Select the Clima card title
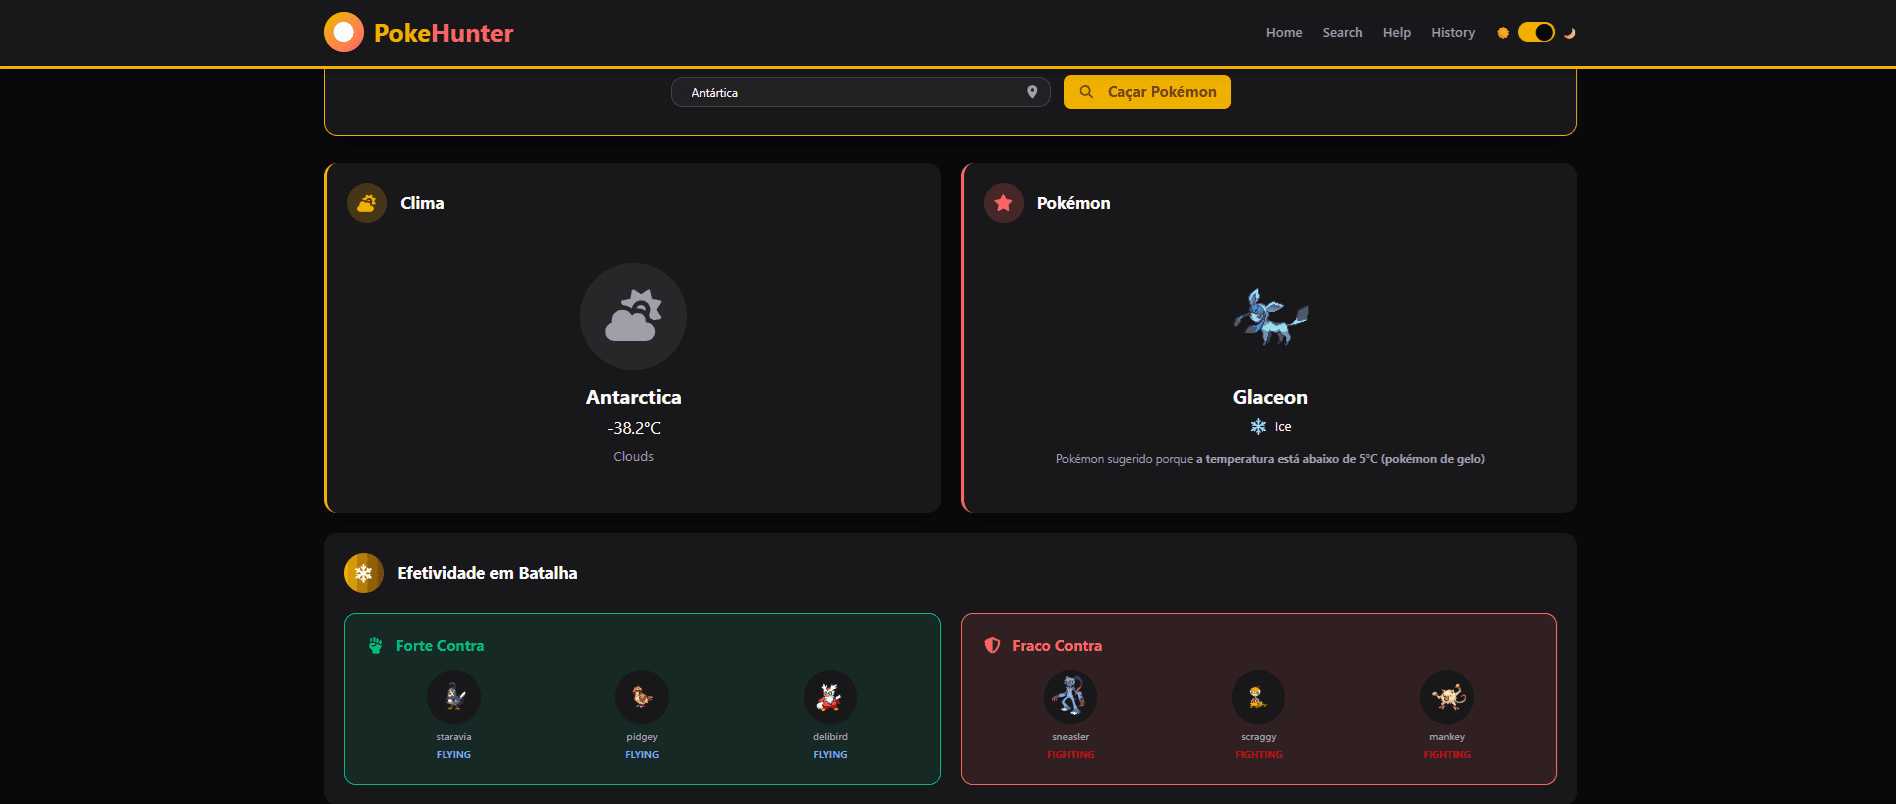This screenshot has width=1896, height=804. pyautogui.click(x=422, y=203)
